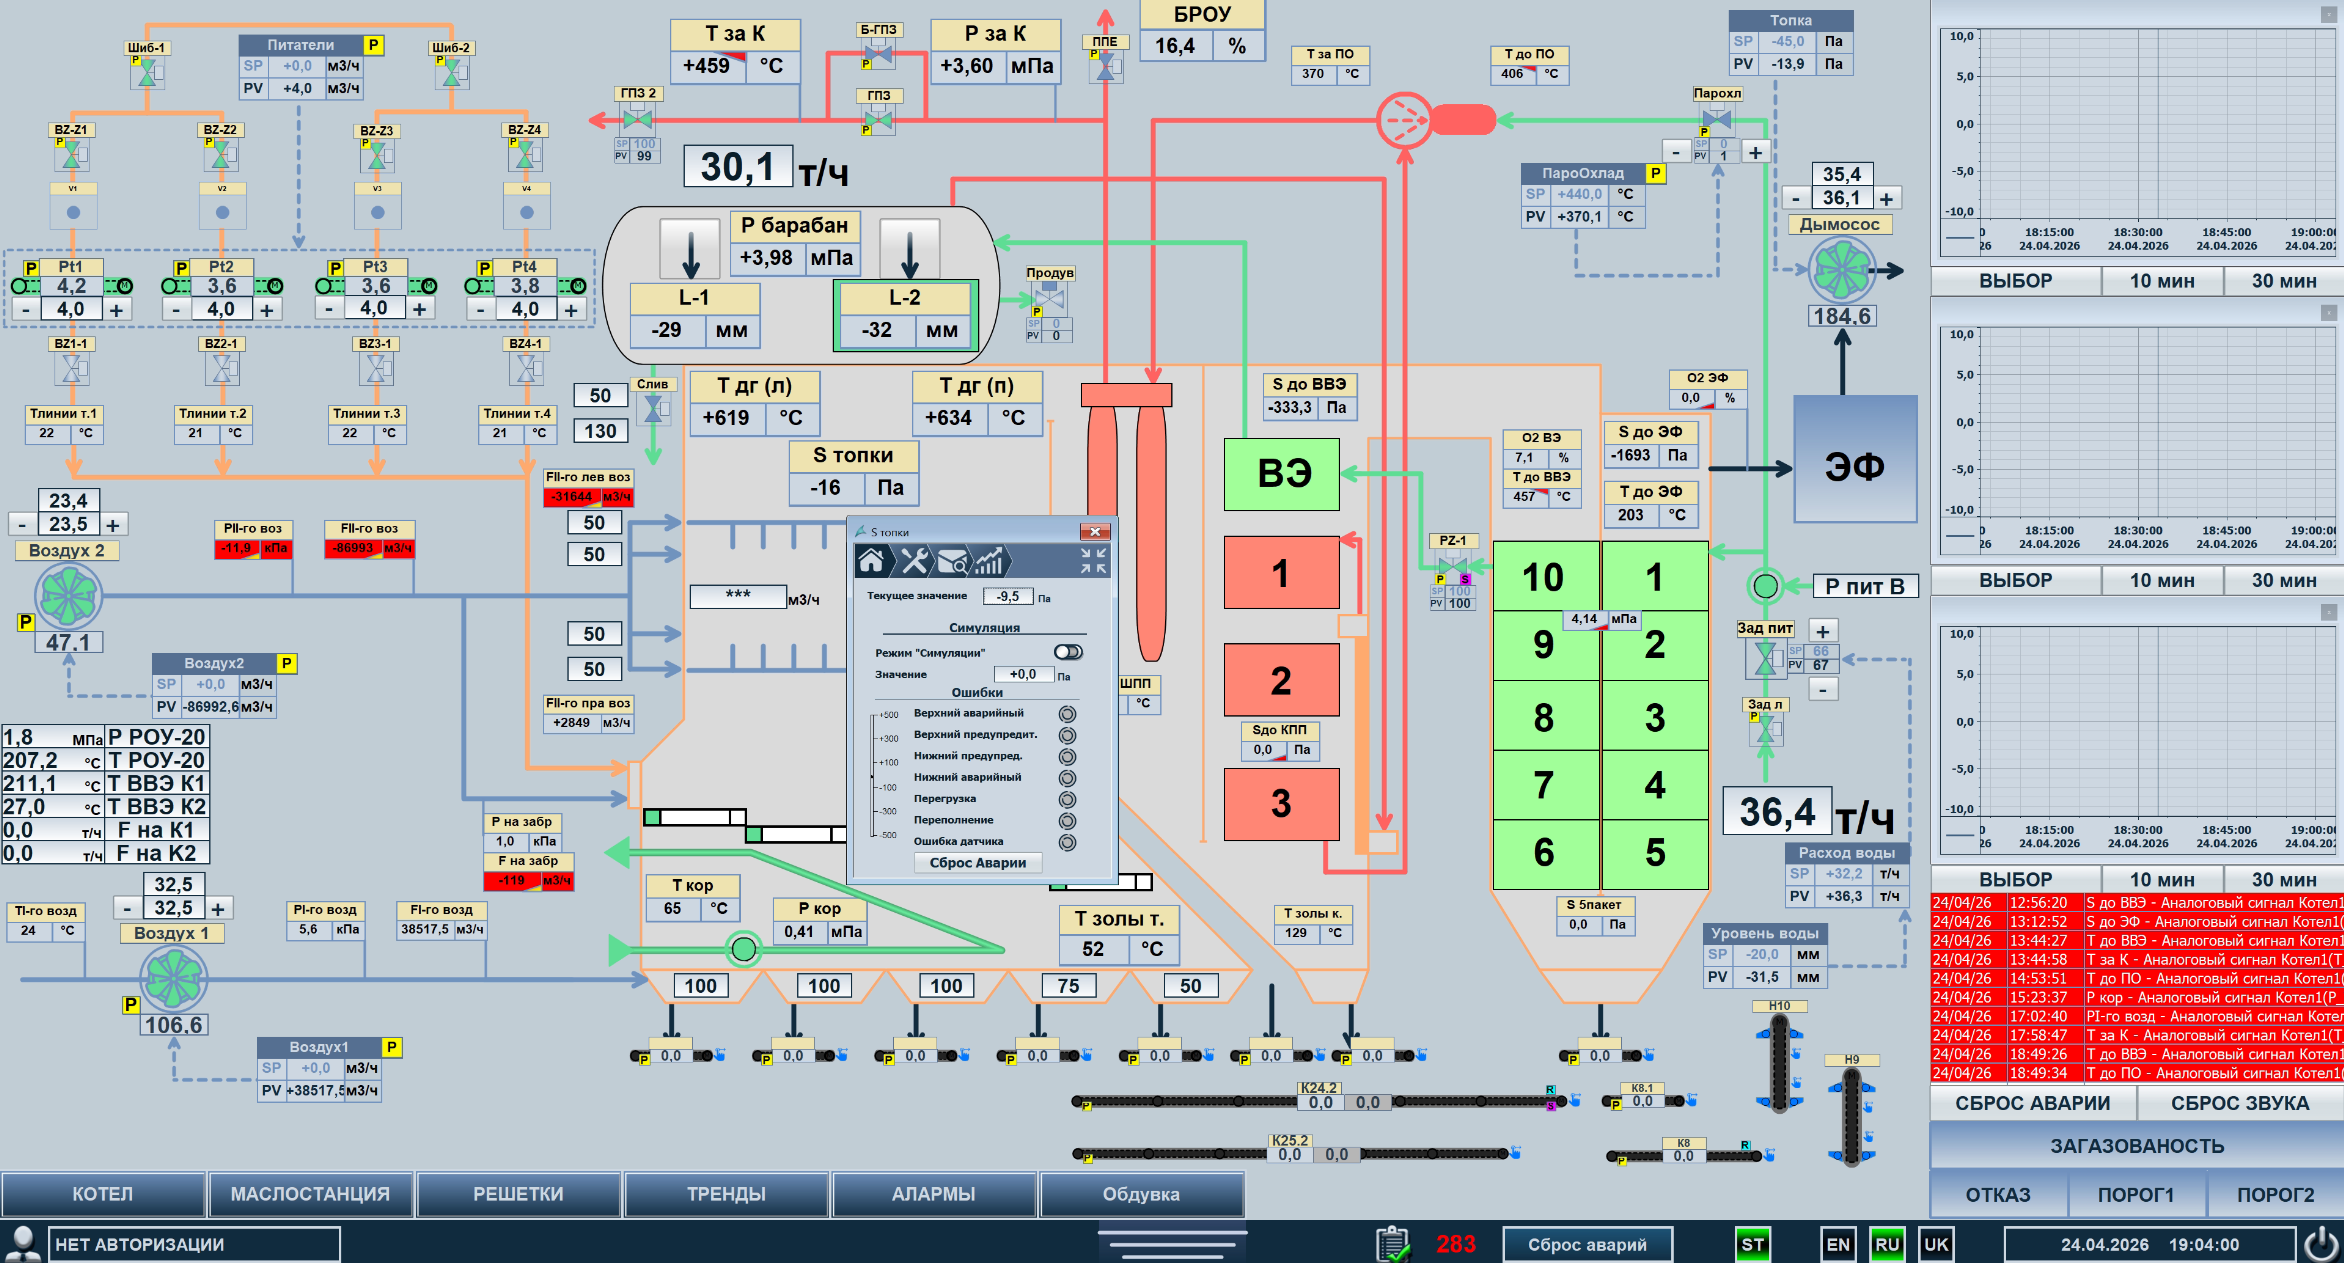Viewport: 2344px width, 1263px height.
Task: Click the СБРОС АВАРИИ button
Action: [2033, 1103]
